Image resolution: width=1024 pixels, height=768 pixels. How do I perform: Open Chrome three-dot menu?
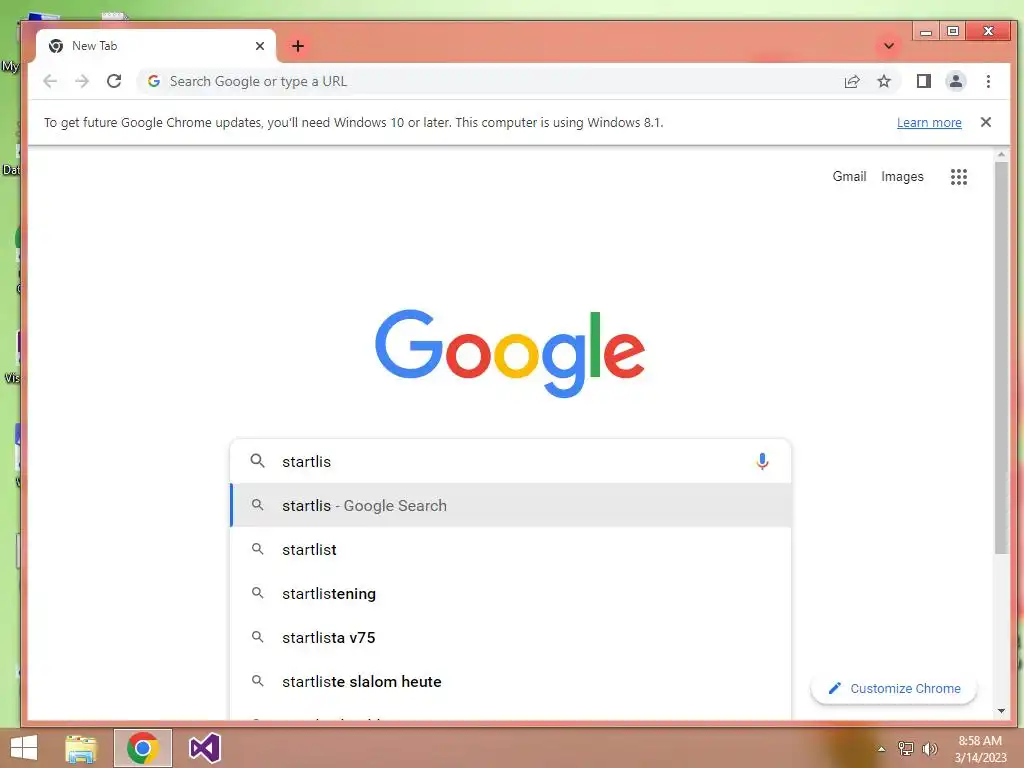click(x=988, y=81)
